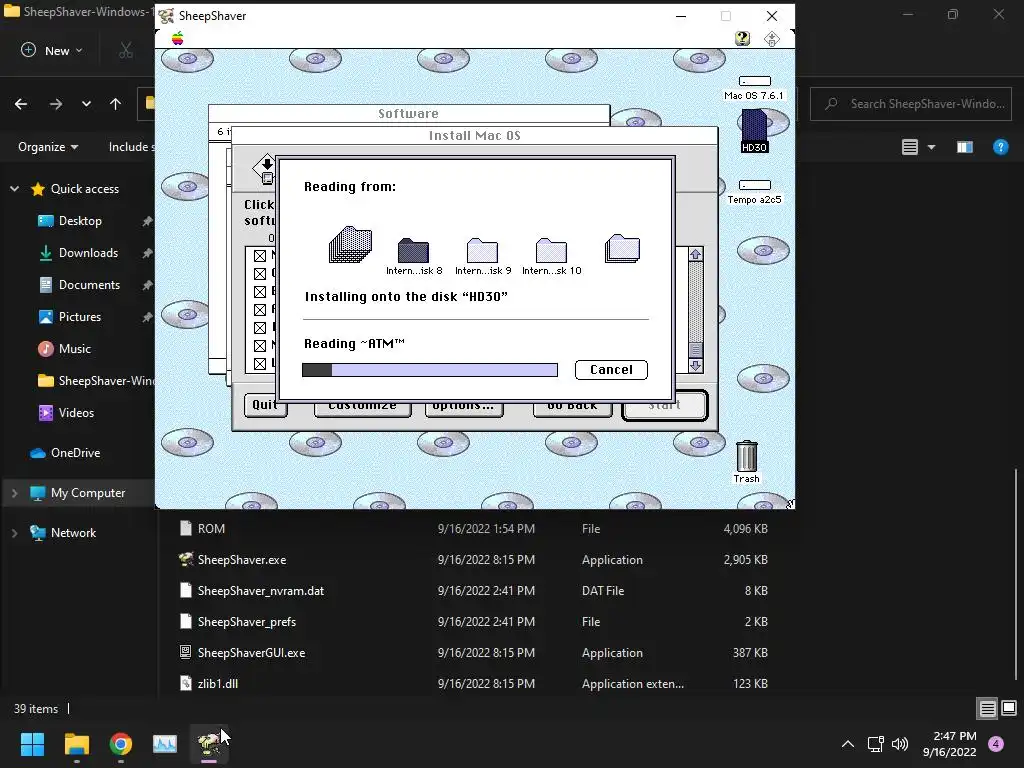Collapse the Quick access tree node
The image size is (1024, 768).
pyautogui.click(x=14, y=189)
